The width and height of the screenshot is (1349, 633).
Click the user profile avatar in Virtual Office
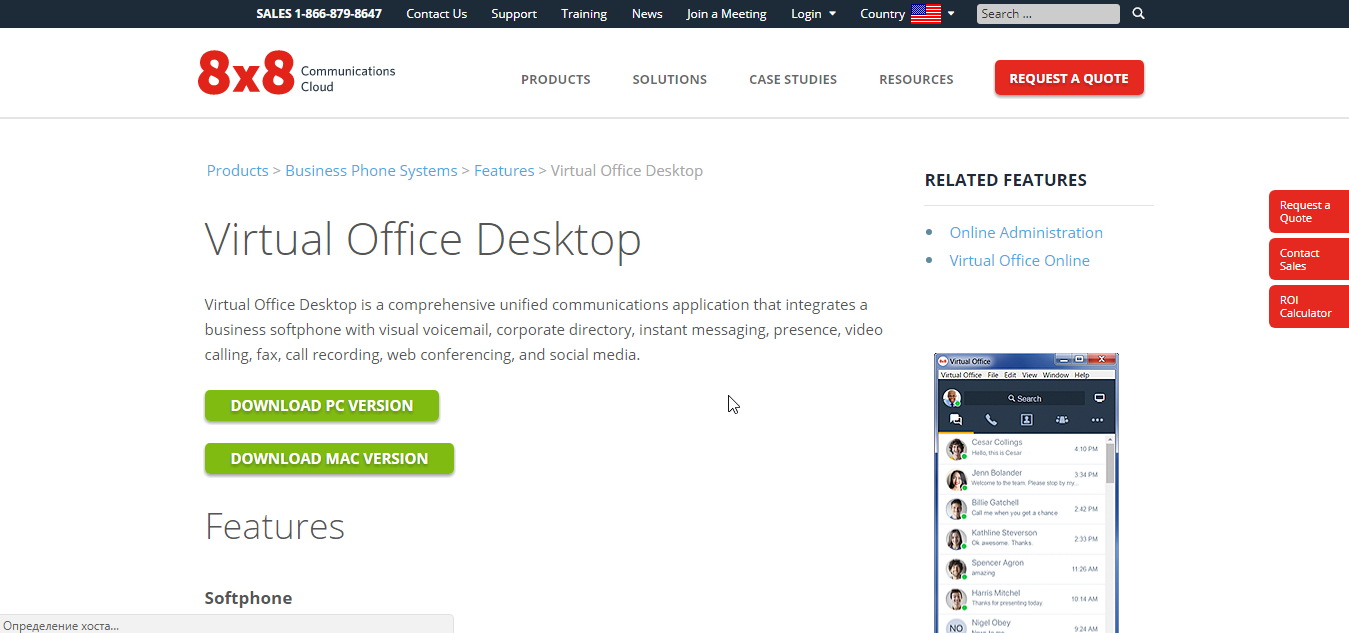(x=952, y=397)
